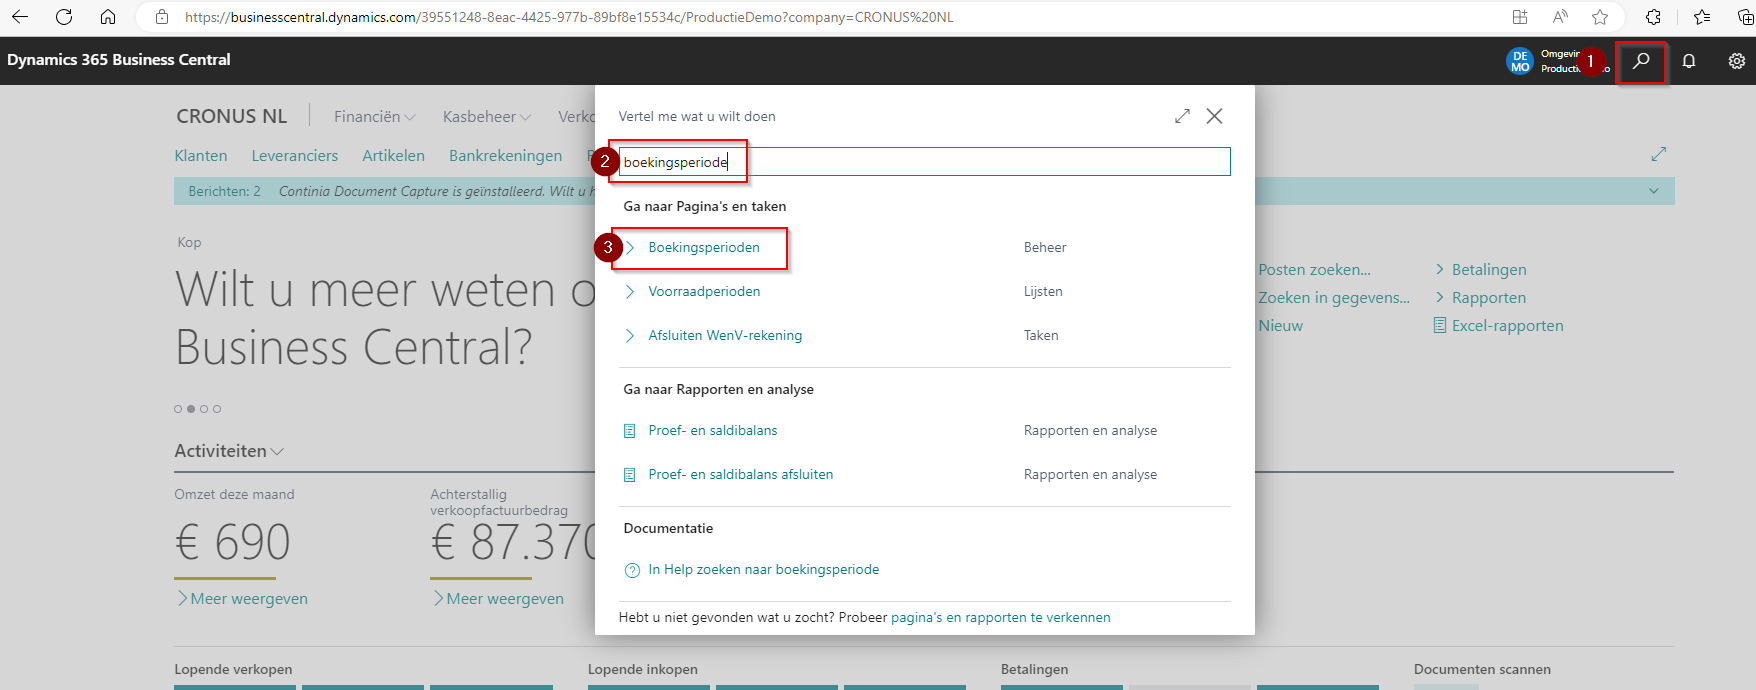Click the add-app icon in the address bar
This screenshot has width=1756, height=690.
tap(1520, 17)
